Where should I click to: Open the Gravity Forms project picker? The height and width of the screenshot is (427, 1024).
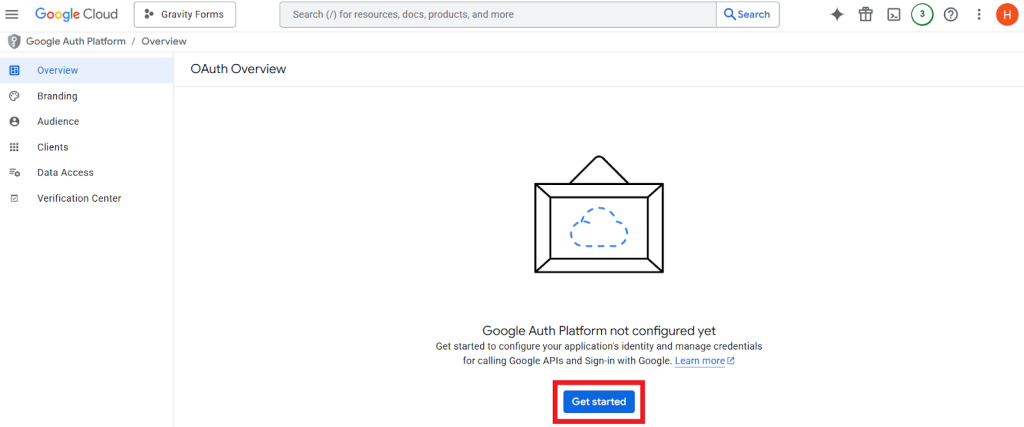pyautogui.click(x=185, y=14)
